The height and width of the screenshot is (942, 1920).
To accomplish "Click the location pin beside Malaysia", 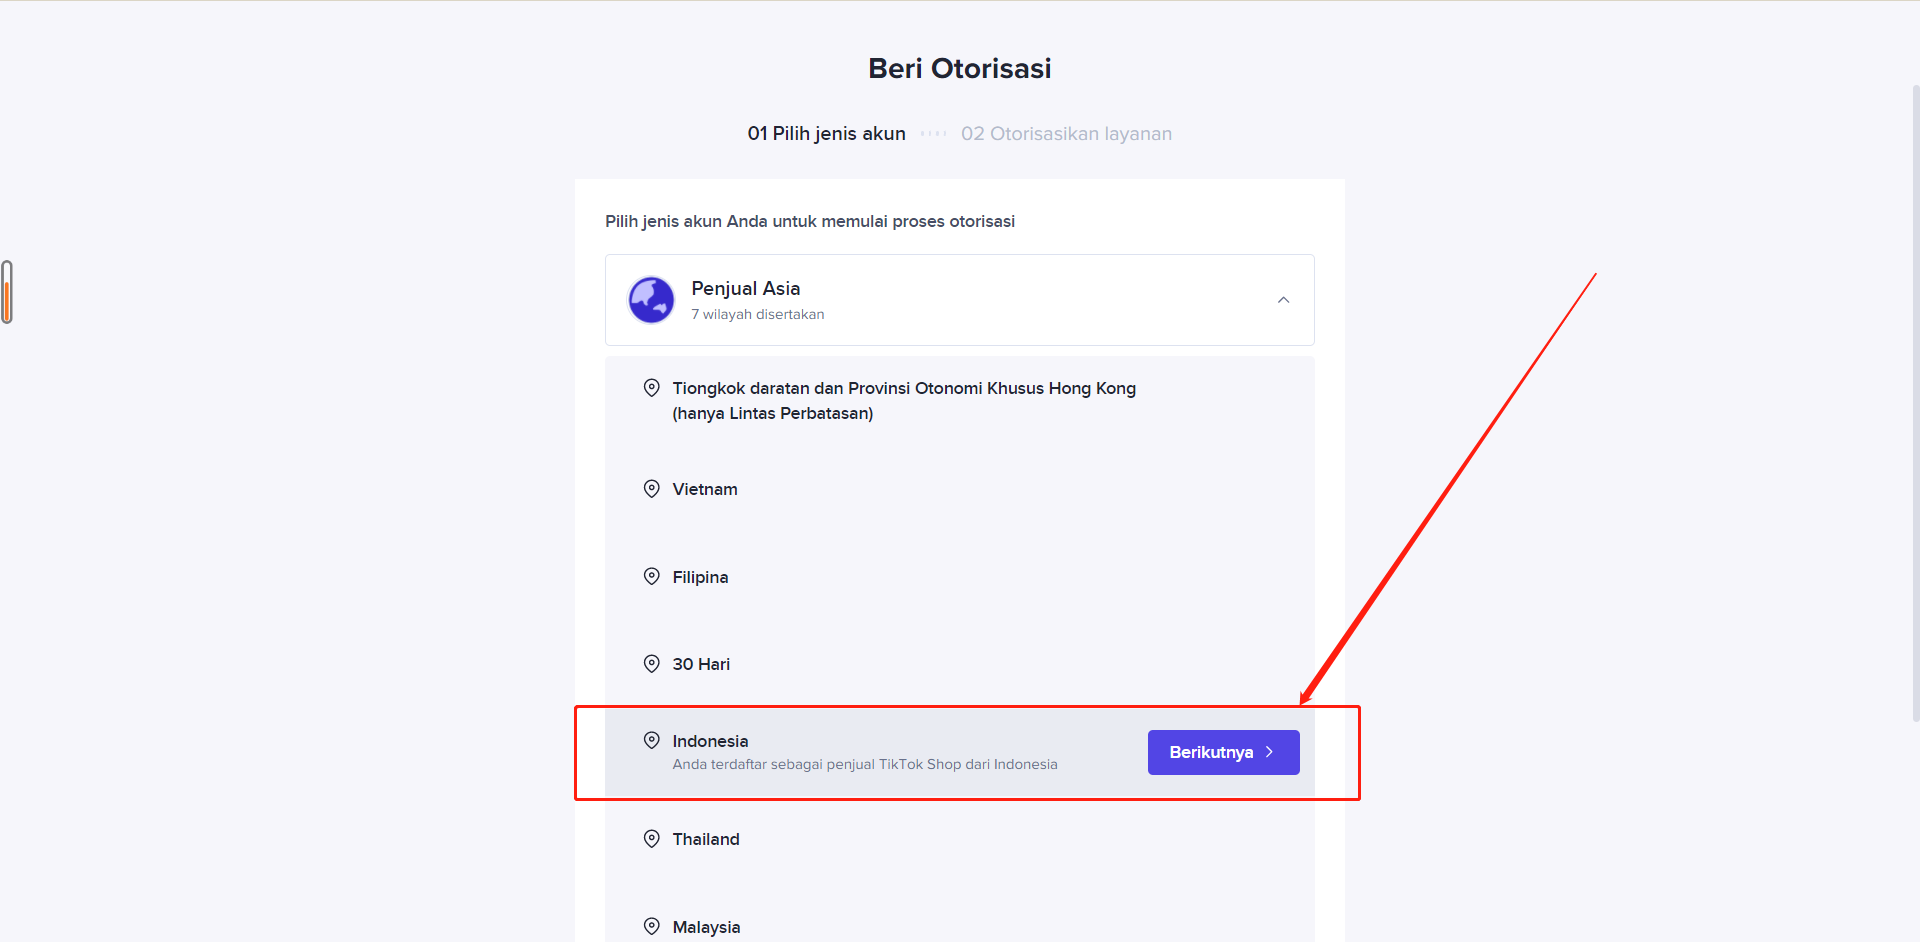I will 652,927.
